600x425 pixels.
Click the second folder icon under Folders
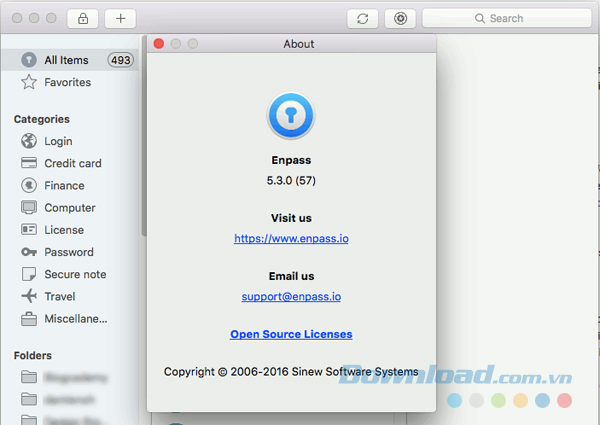(x=29, y=399)
